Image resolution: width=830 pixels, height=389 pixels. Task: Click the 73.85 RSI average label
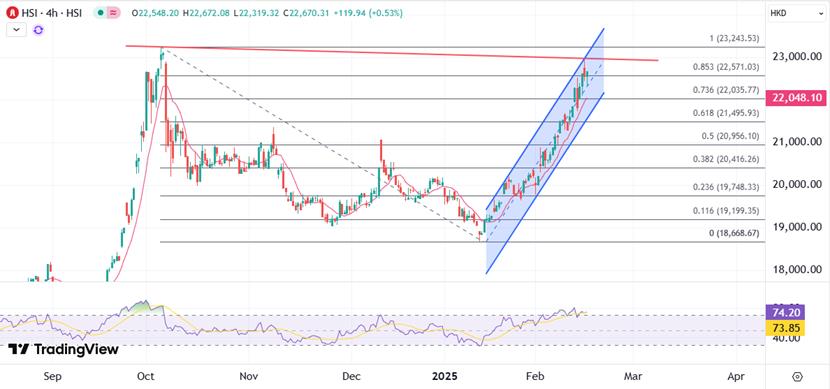click(x=785, y=328)
